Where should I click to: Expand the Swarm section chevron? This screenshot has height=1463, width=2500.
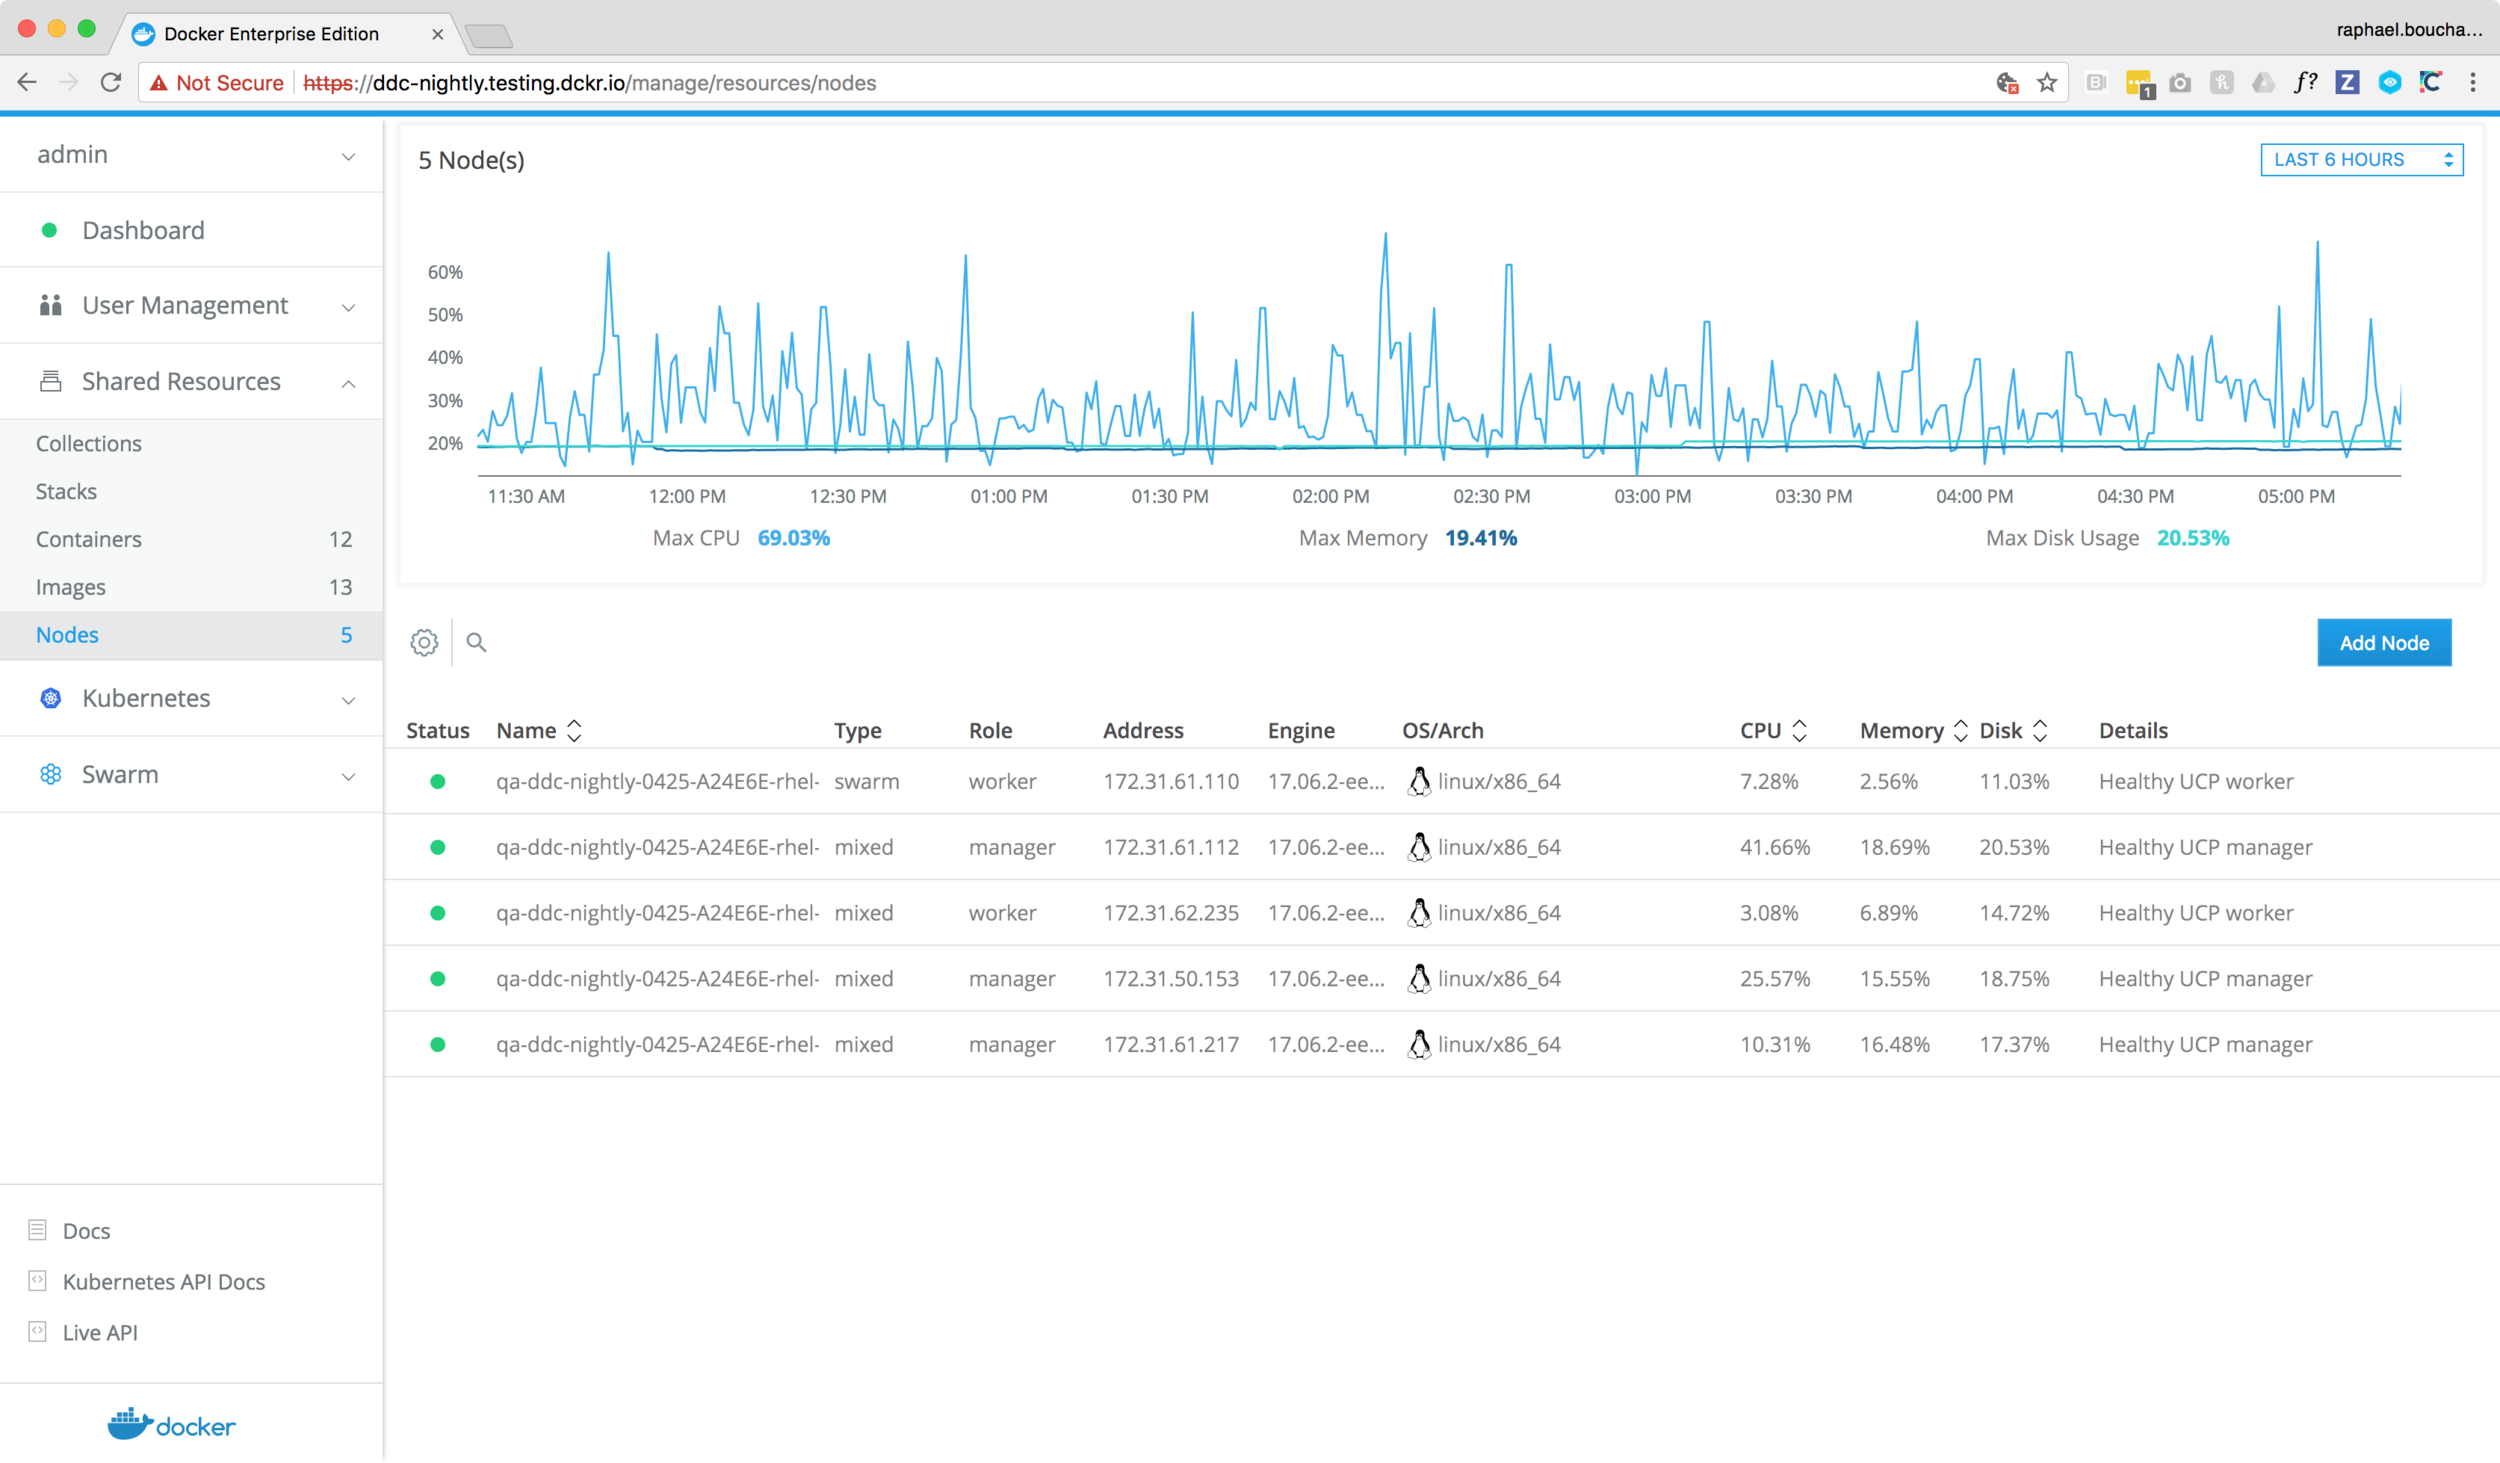(348, 776)
